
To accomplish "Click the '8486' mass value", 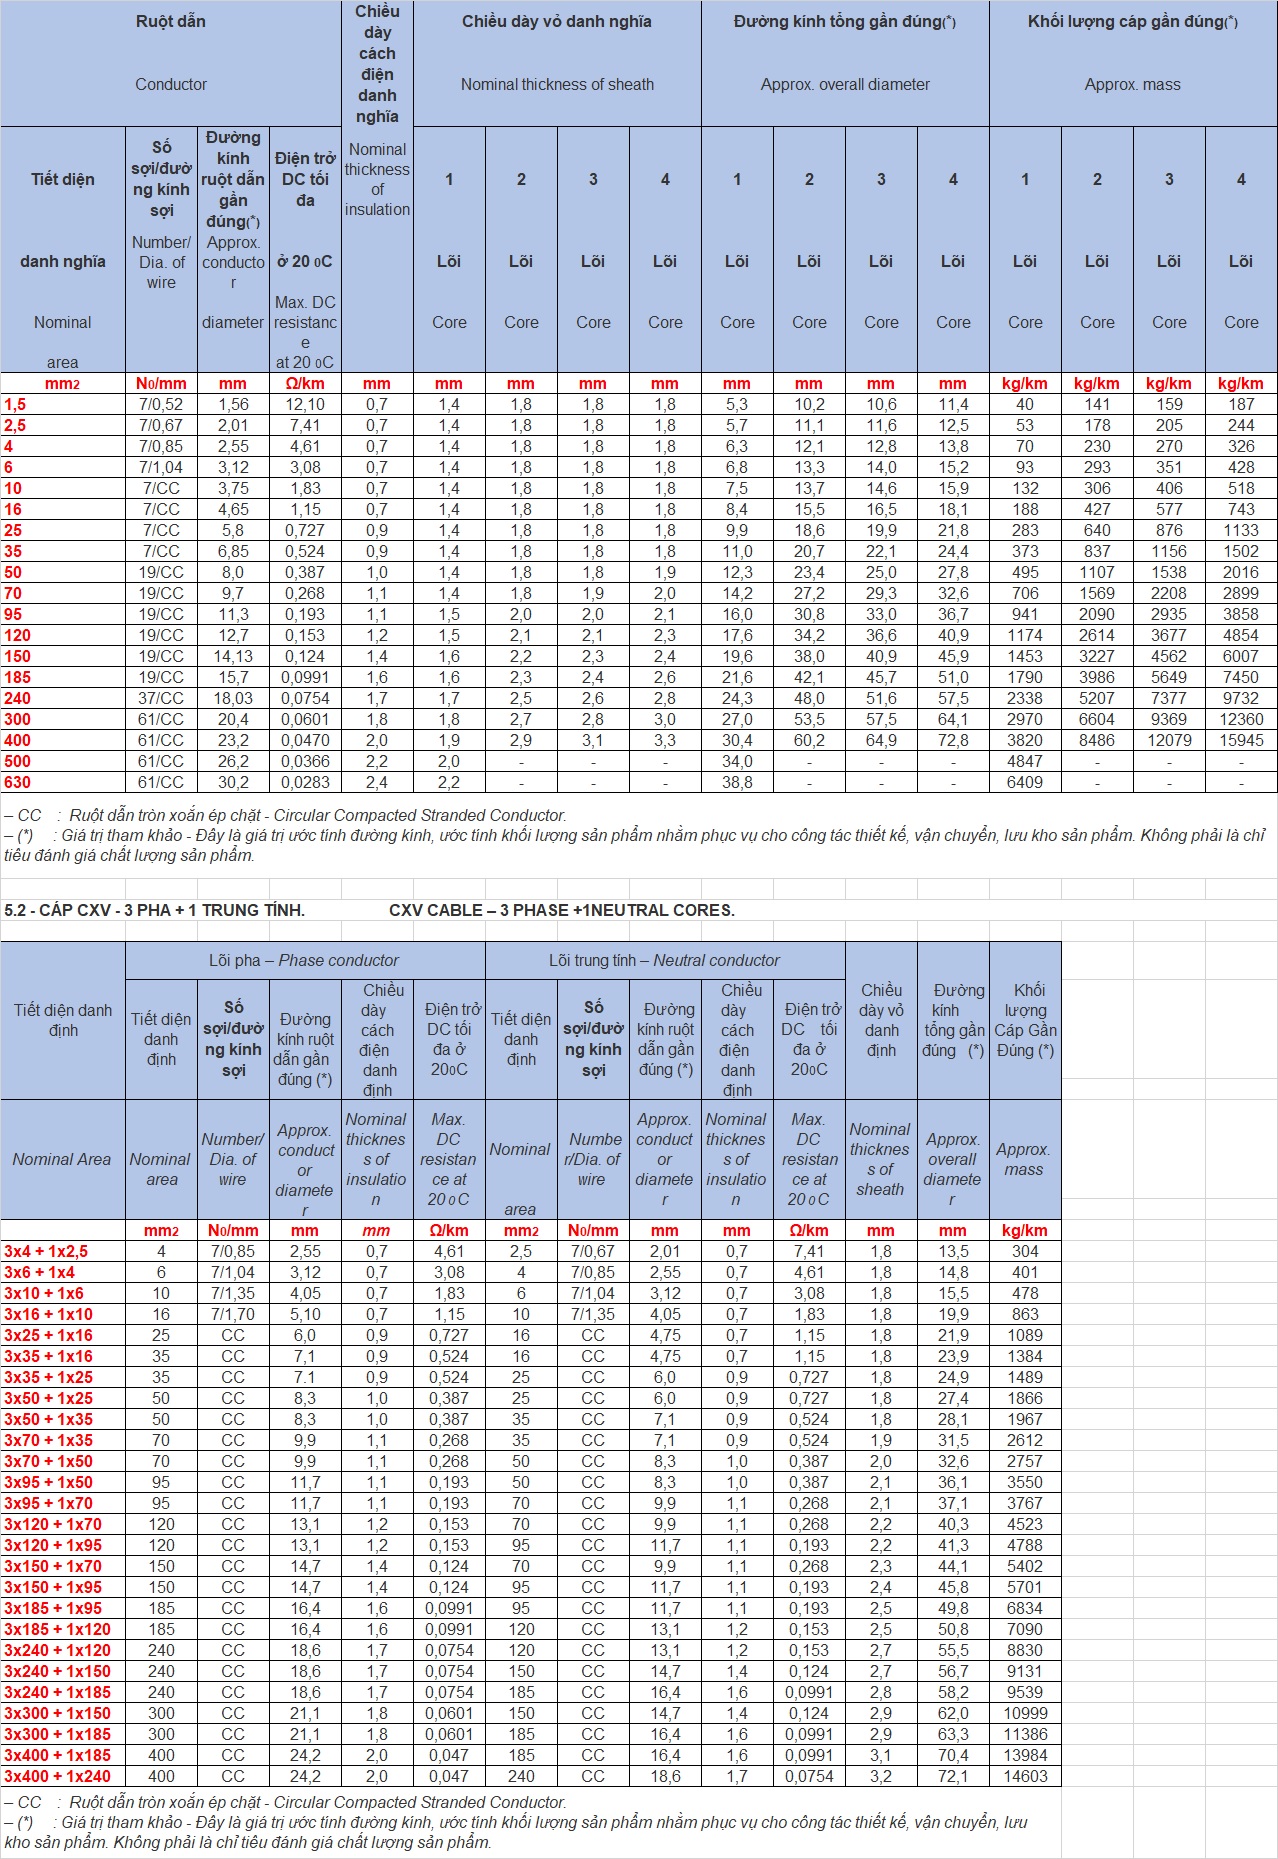I will [1097, 740].
